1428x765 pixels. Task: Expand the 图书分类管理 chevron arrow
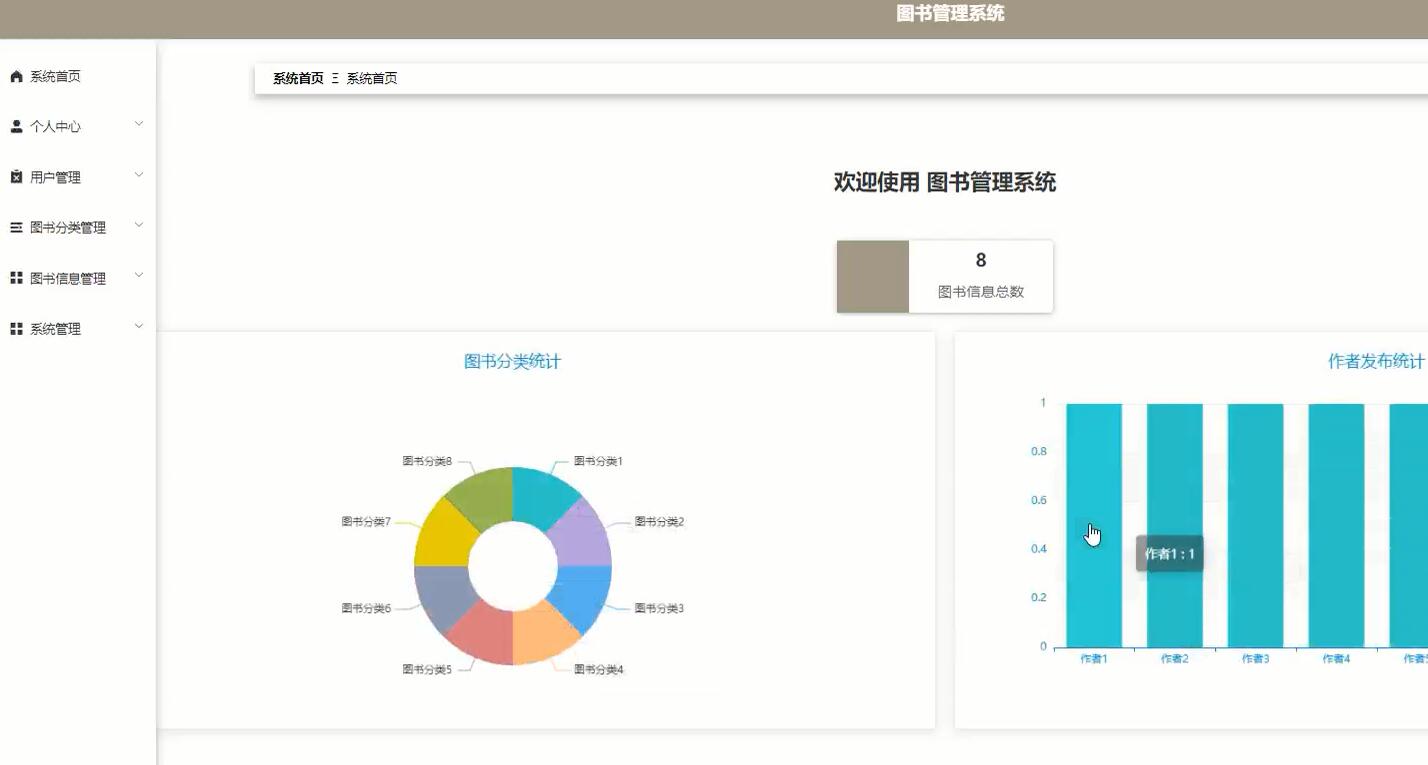point(139,225)
